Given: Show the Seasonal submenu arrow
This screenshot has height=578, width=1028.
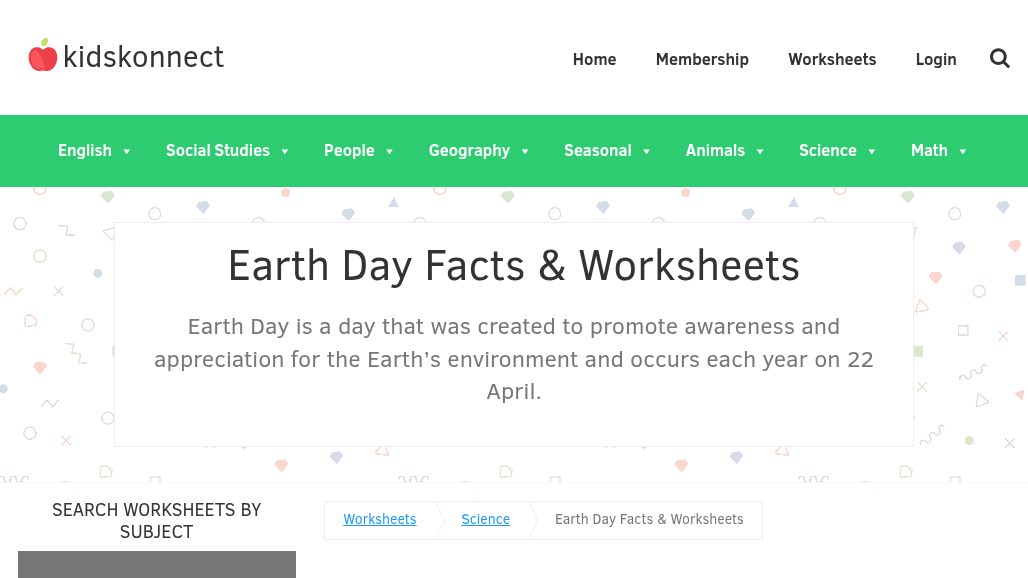Looking at the screenshot, I should (x=647, y=152).
